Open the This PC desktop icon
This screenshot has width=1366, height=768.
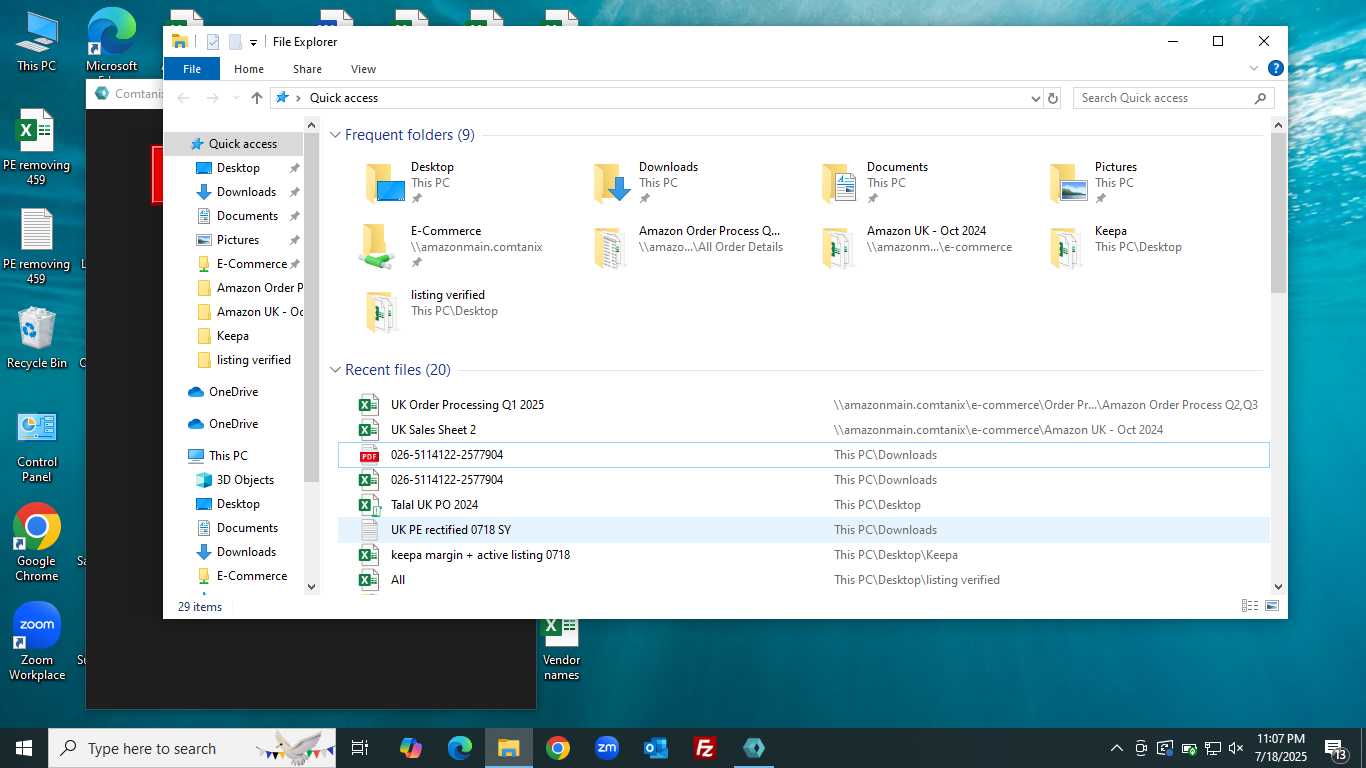(37, 42)
